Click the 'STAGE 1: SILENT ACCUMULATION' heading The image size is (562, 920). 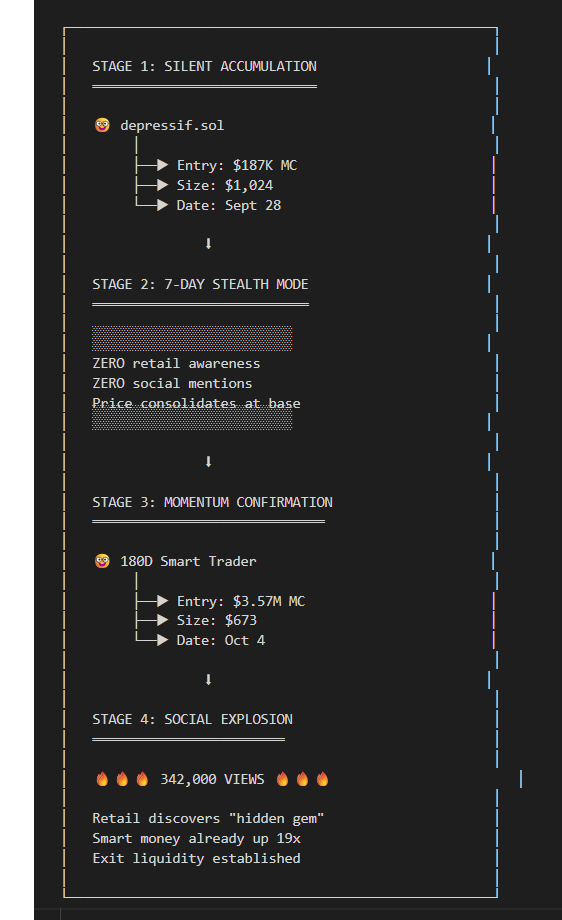pos(204,66)
